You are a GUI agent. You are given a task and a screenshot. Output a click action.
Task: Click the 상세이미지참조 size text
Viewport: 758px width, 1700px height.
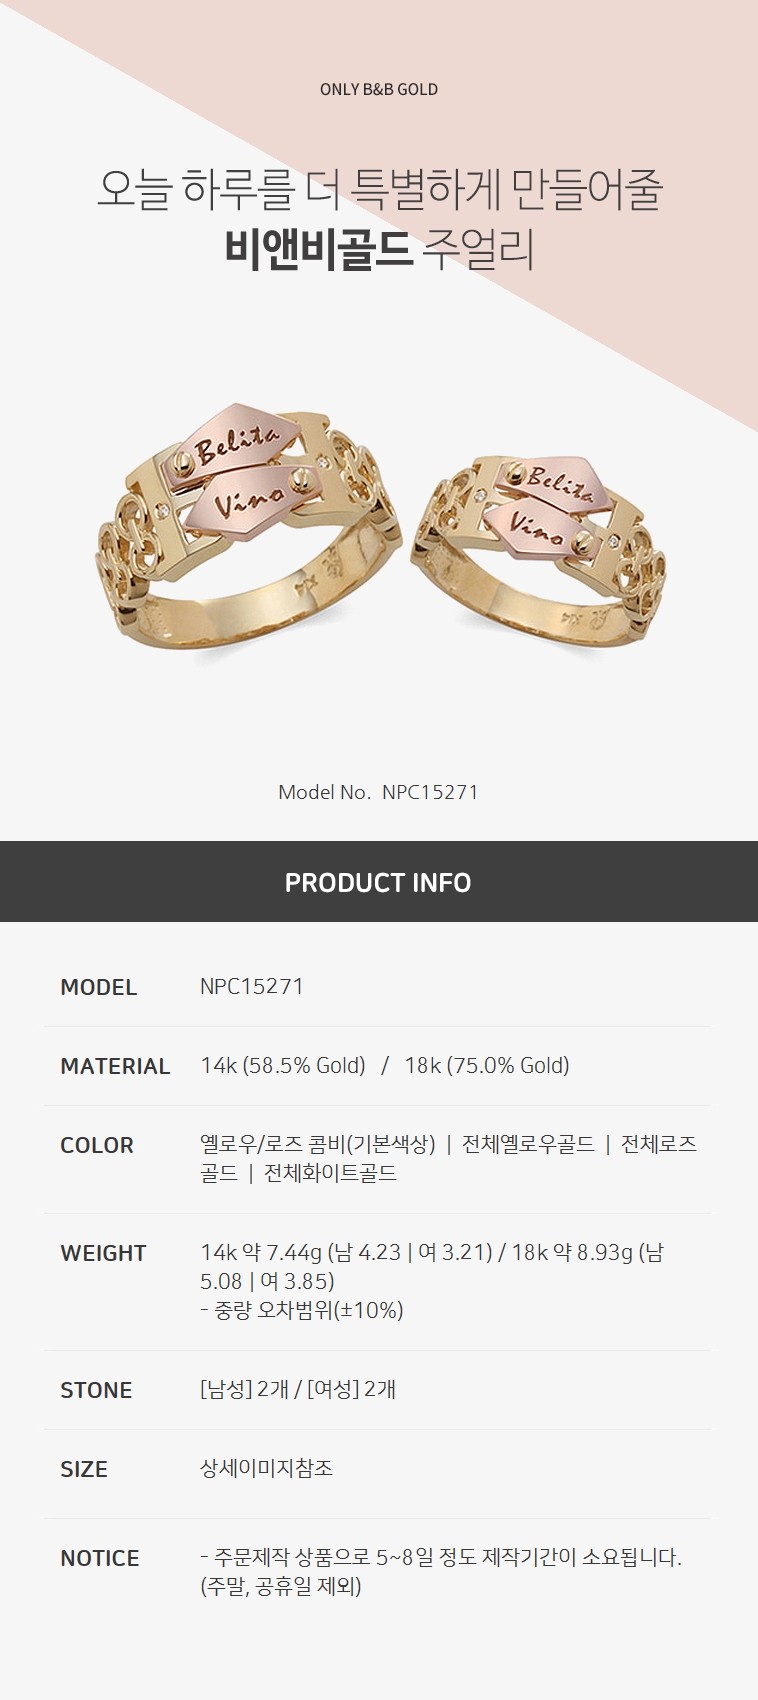266,1468
